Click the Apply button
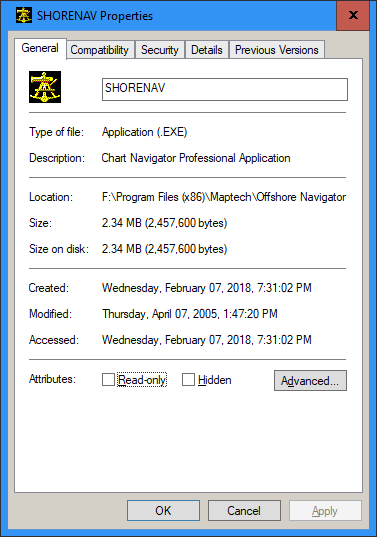The height and width of the screenshot is (537, 377). click(325, 511)
